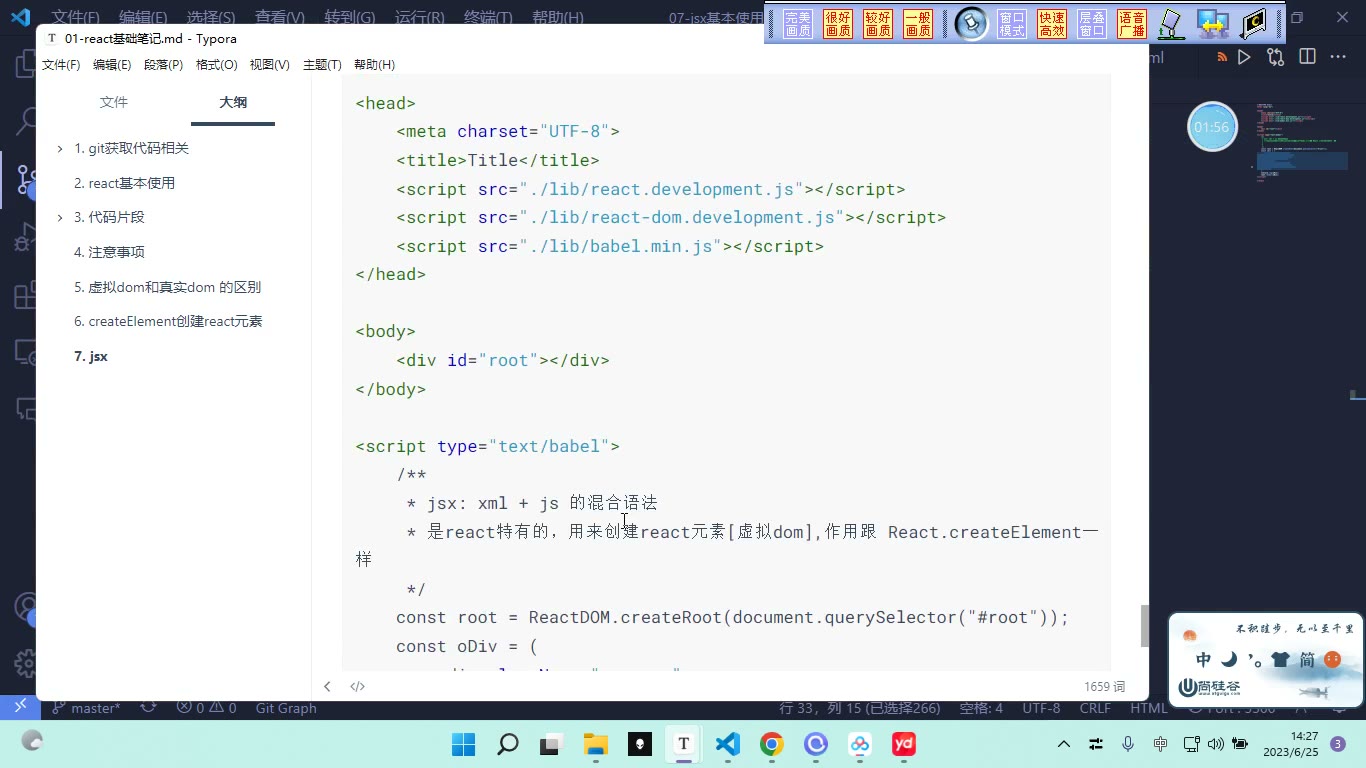Switch to 大纲 outline tab
1366x768 pixels.
(x=233, y=102)
